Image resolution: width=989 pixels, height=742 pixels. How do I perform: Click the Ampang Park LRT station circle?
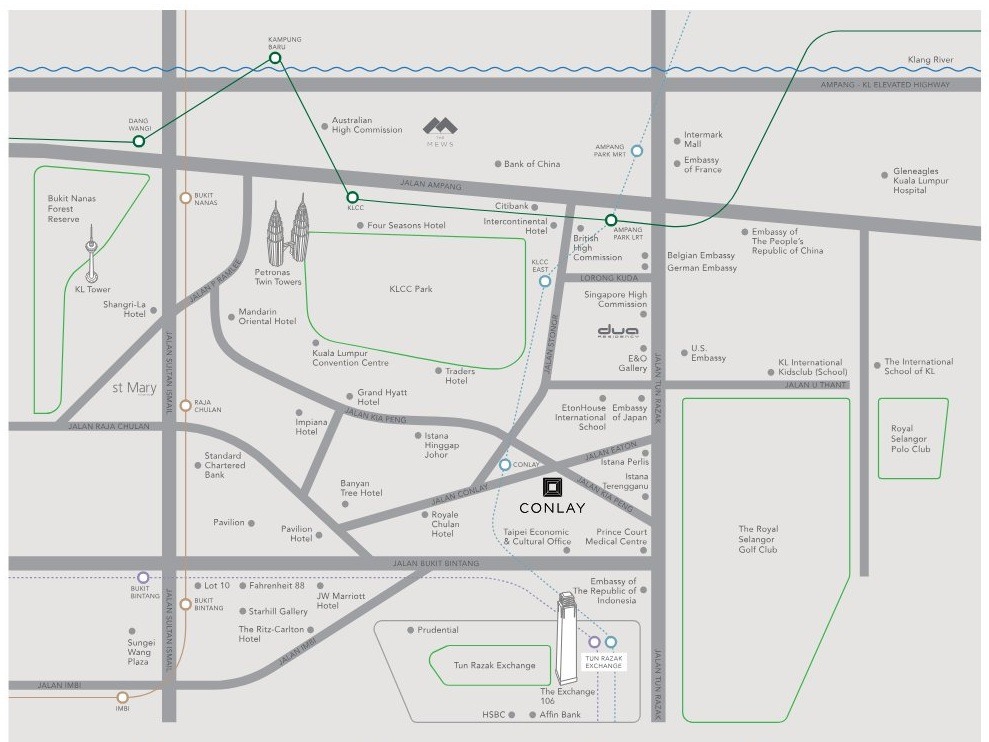click(x=611, y=220)
